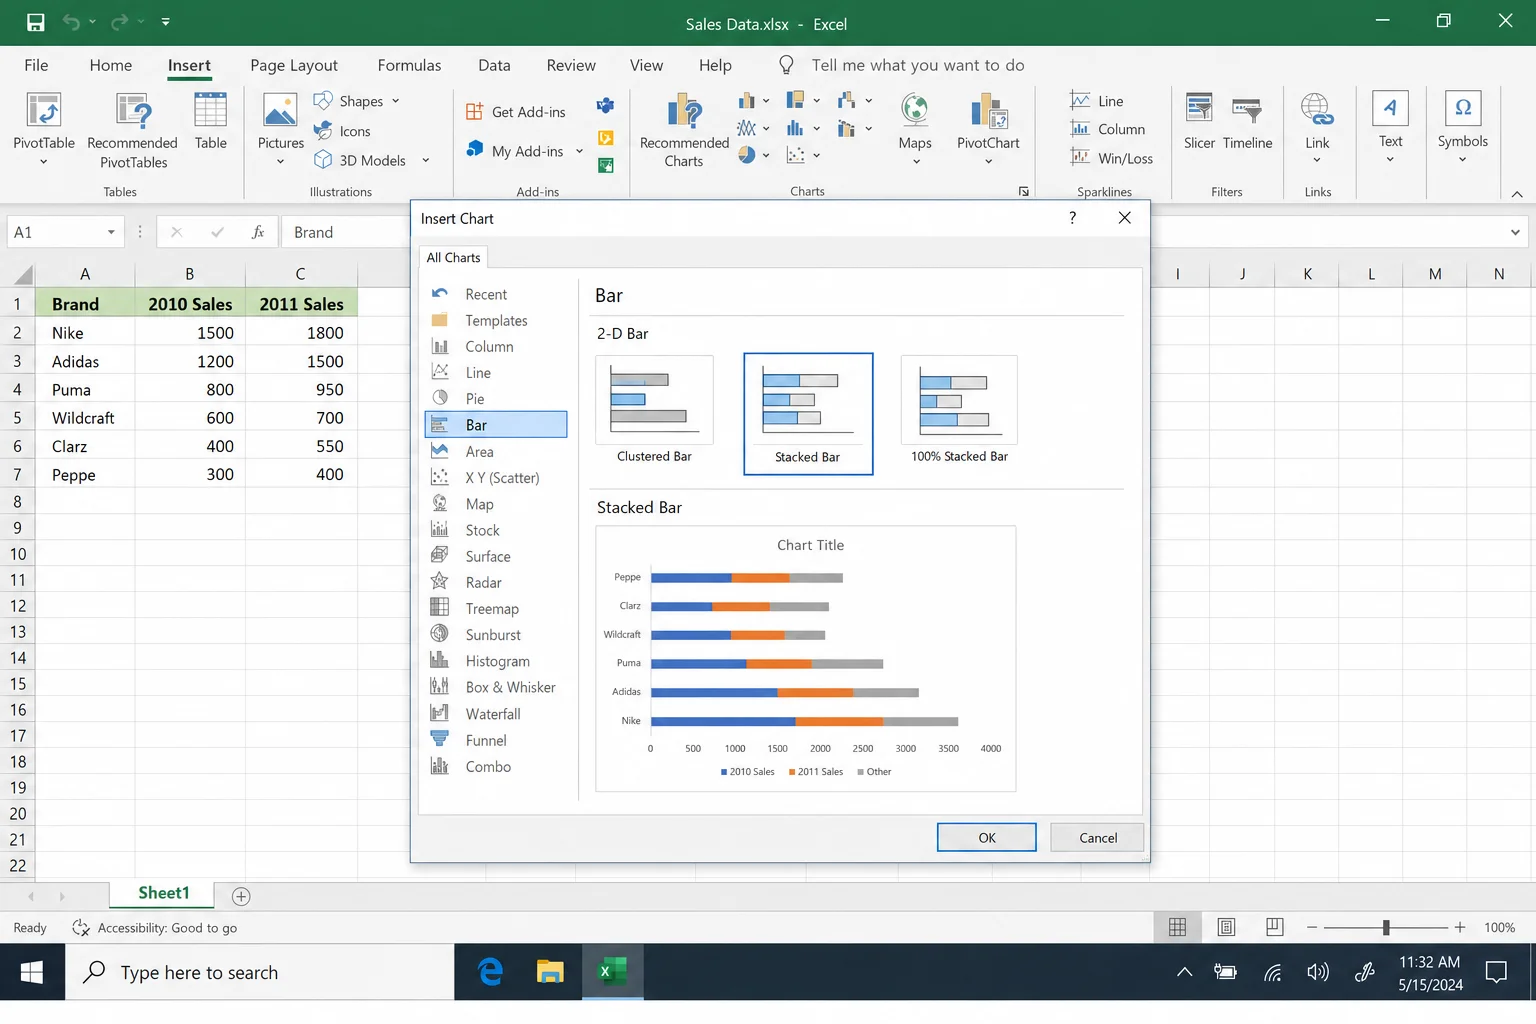
Task: Click the Link icon in ribbon
Action: tap(1317, 108)
